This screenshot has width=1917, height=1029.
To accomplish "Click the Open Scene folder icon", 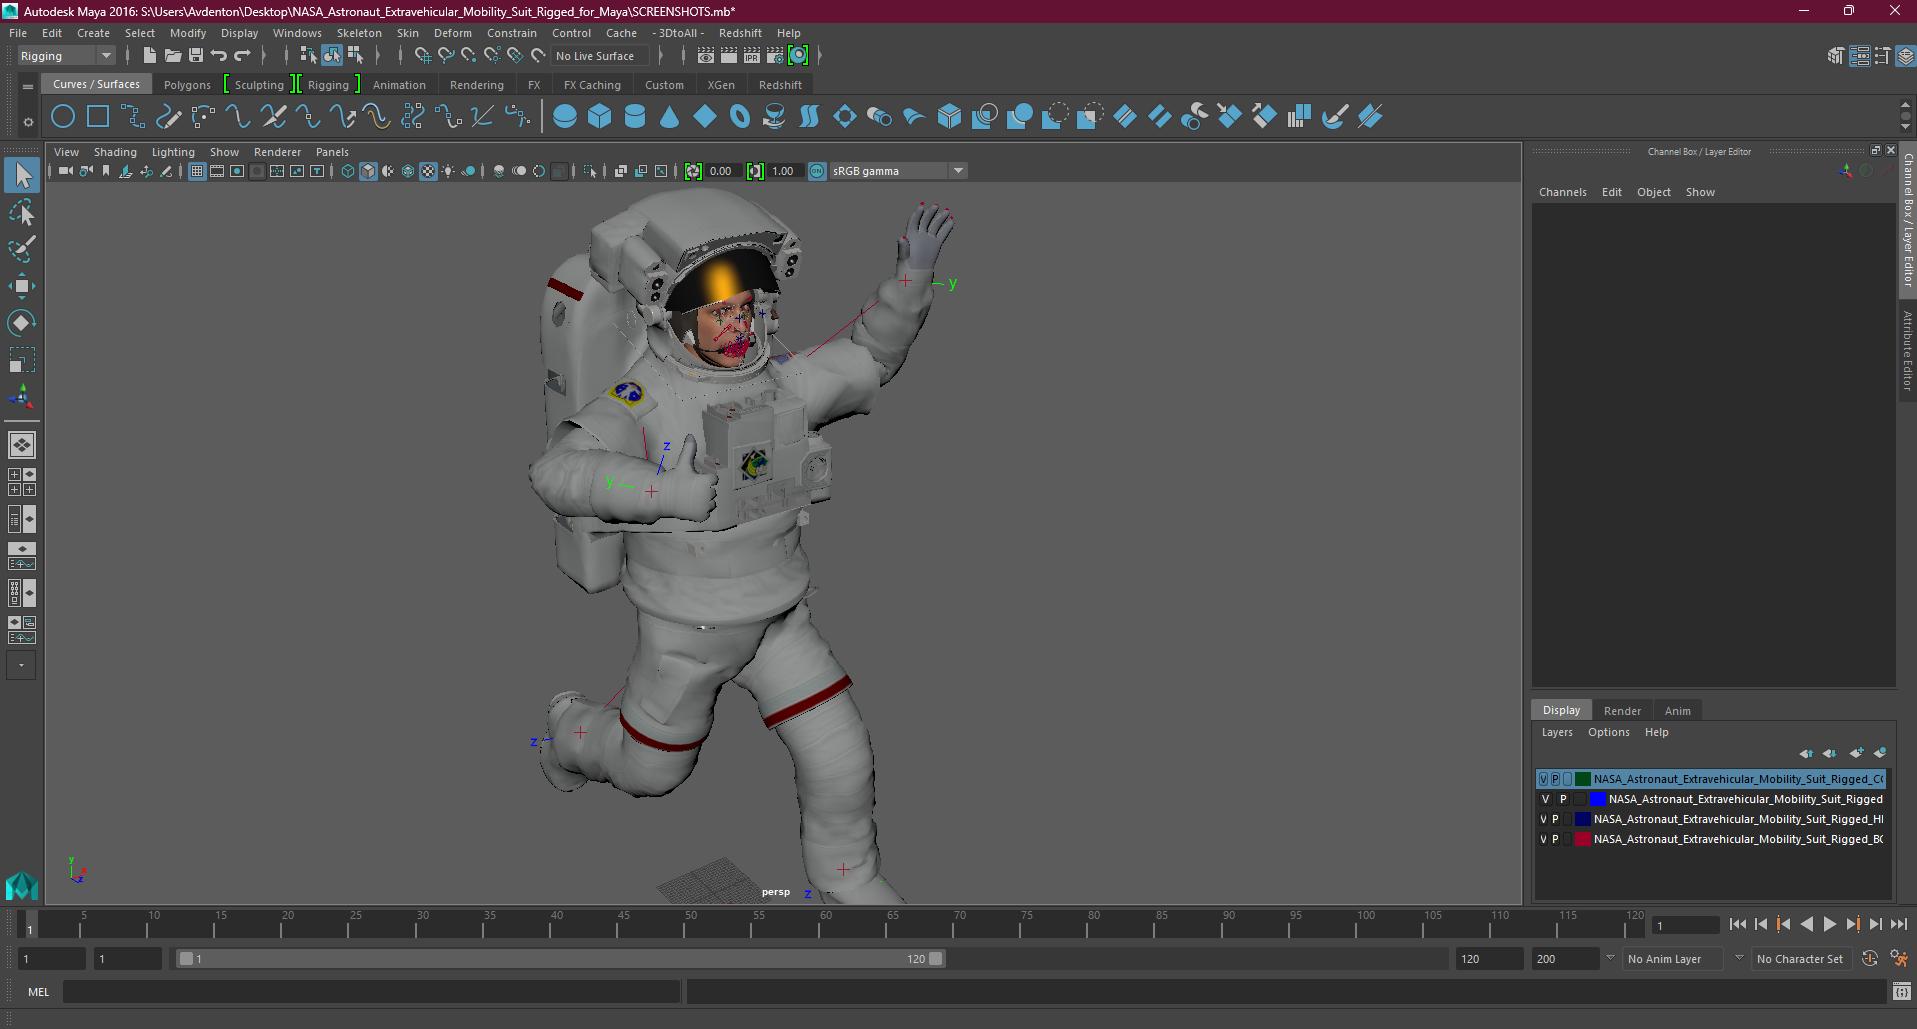I will click(173, 56).
